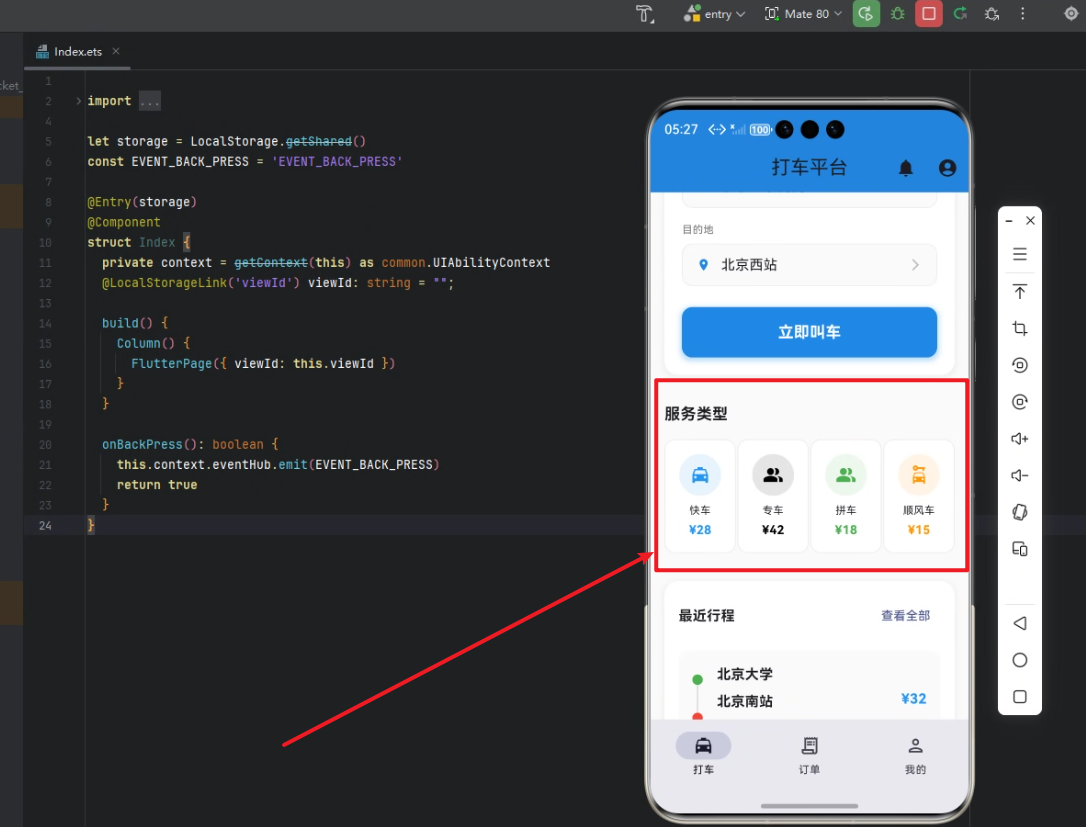Tap the profile avatar icon in header
The image size is (1086, 827).
click(x=947, y=168)
